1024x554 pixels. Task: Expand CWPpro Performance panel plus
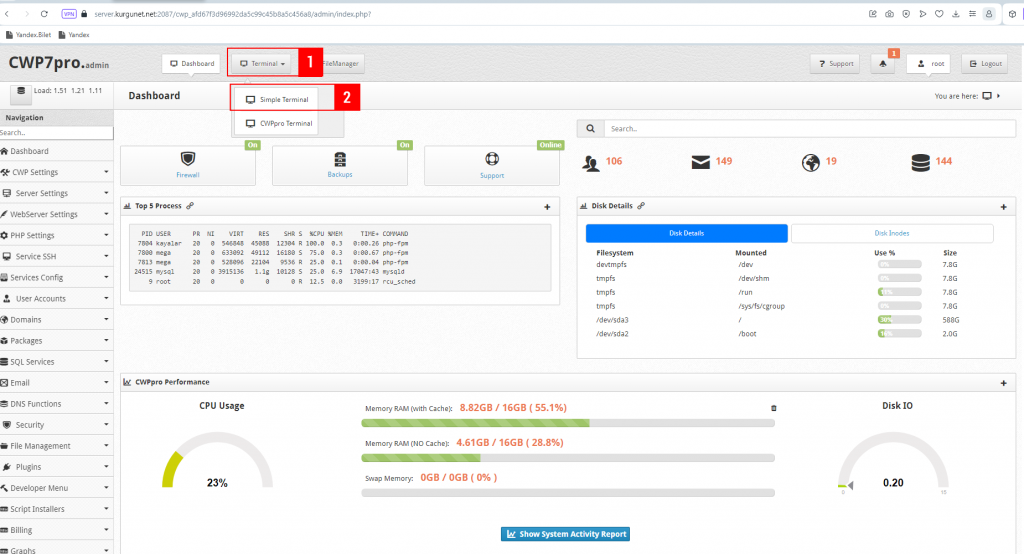(x=1004, y=383)
